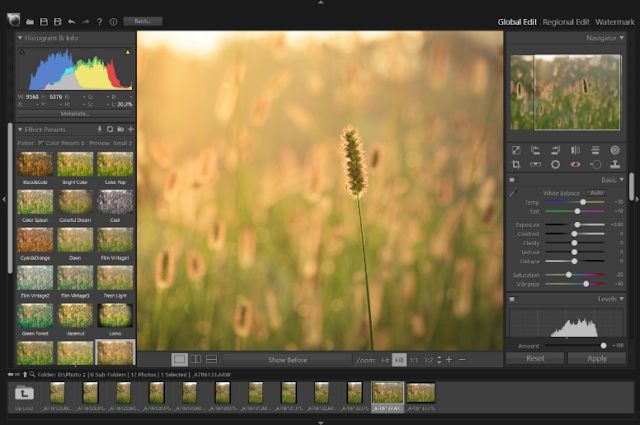Switch to Regional Edit tab
This screenshot has height=425, width=640.
point(566,22)
